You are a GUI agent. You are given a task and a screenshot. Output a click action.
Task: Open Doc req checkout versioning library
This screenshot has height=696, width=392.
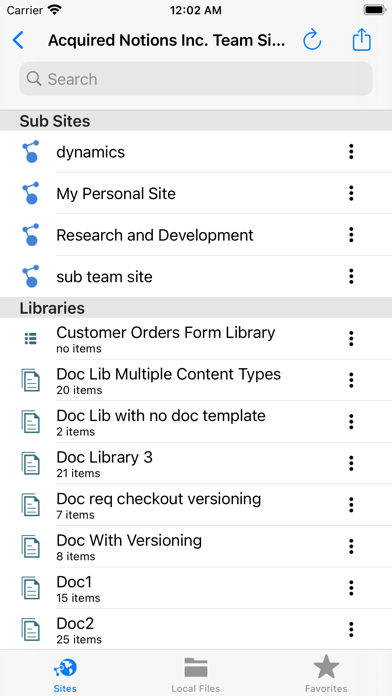pos(196,505)
